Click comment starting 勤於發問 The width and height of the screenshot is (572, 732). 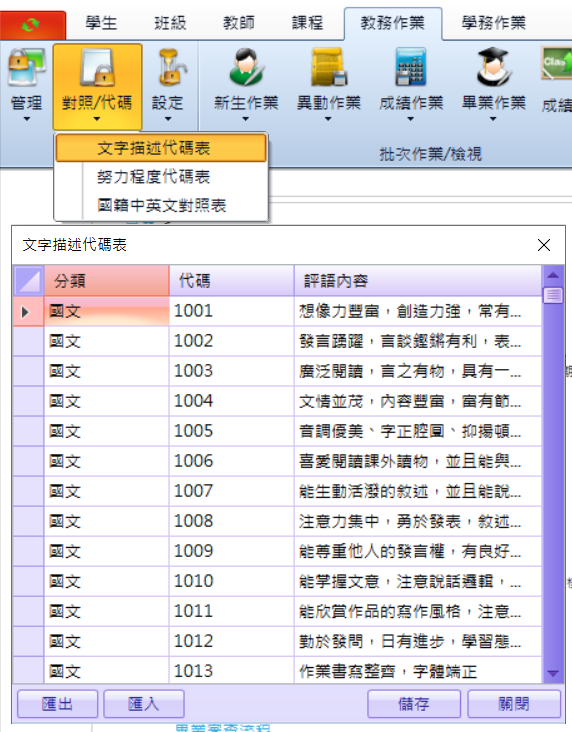click(x=418, y=641)
